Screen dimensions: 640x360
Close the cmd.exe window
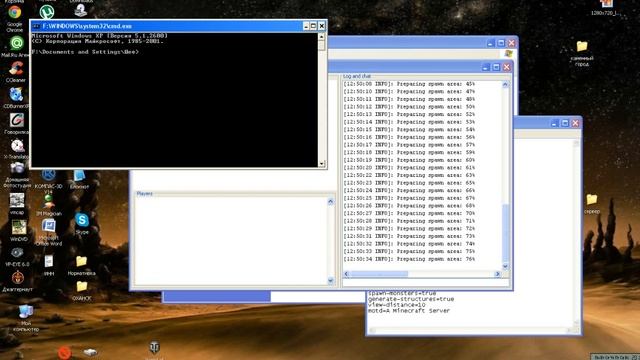pyautogui.click(x=322, y=26)
